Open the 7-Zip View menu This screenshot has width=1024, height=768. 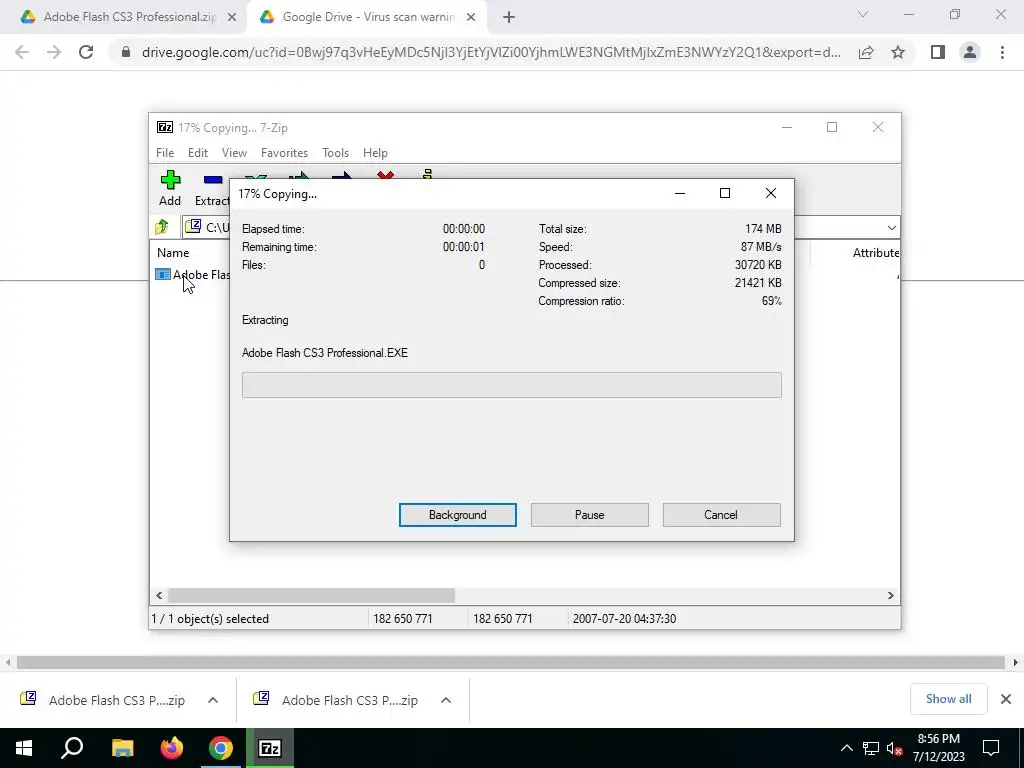coord(234,153)
